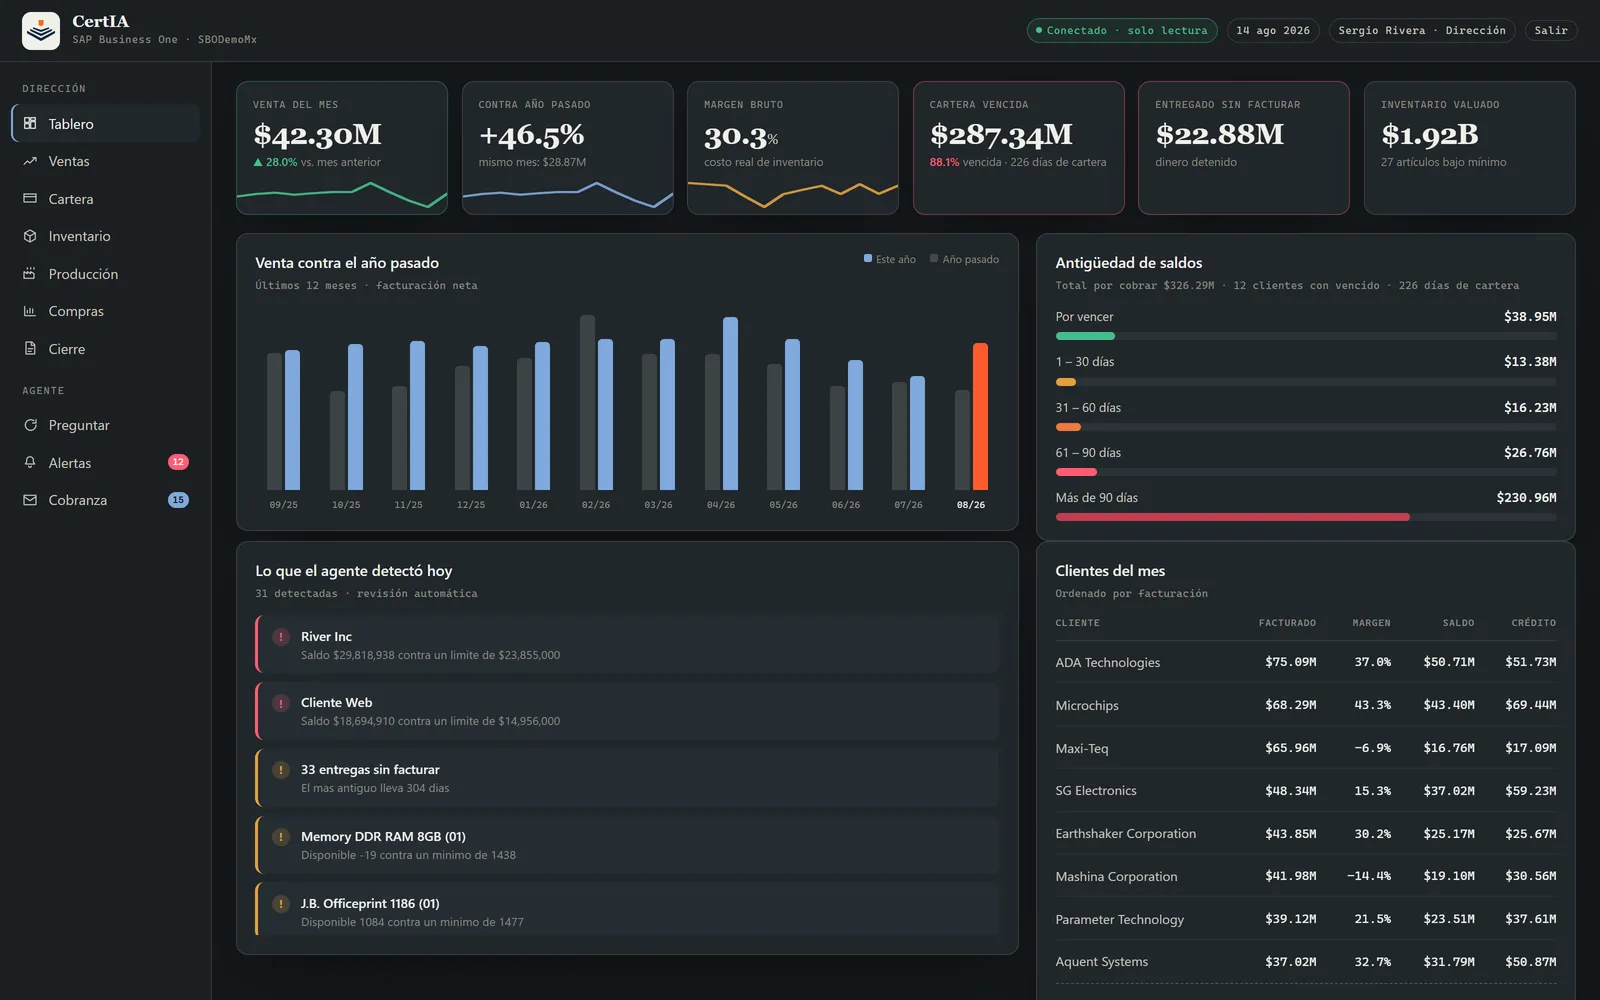
Task: Open Preguntar agent chat icon
Action: (x=30, y=425)
